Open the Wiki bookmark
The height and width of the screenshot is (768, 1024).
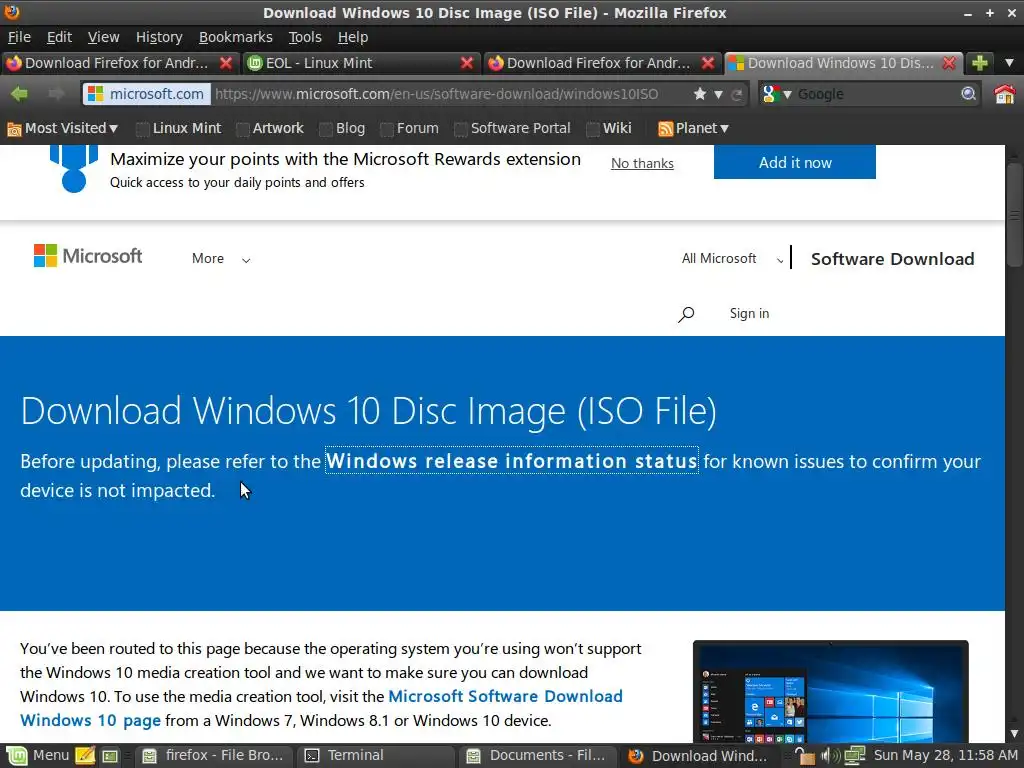click(609, 129)
